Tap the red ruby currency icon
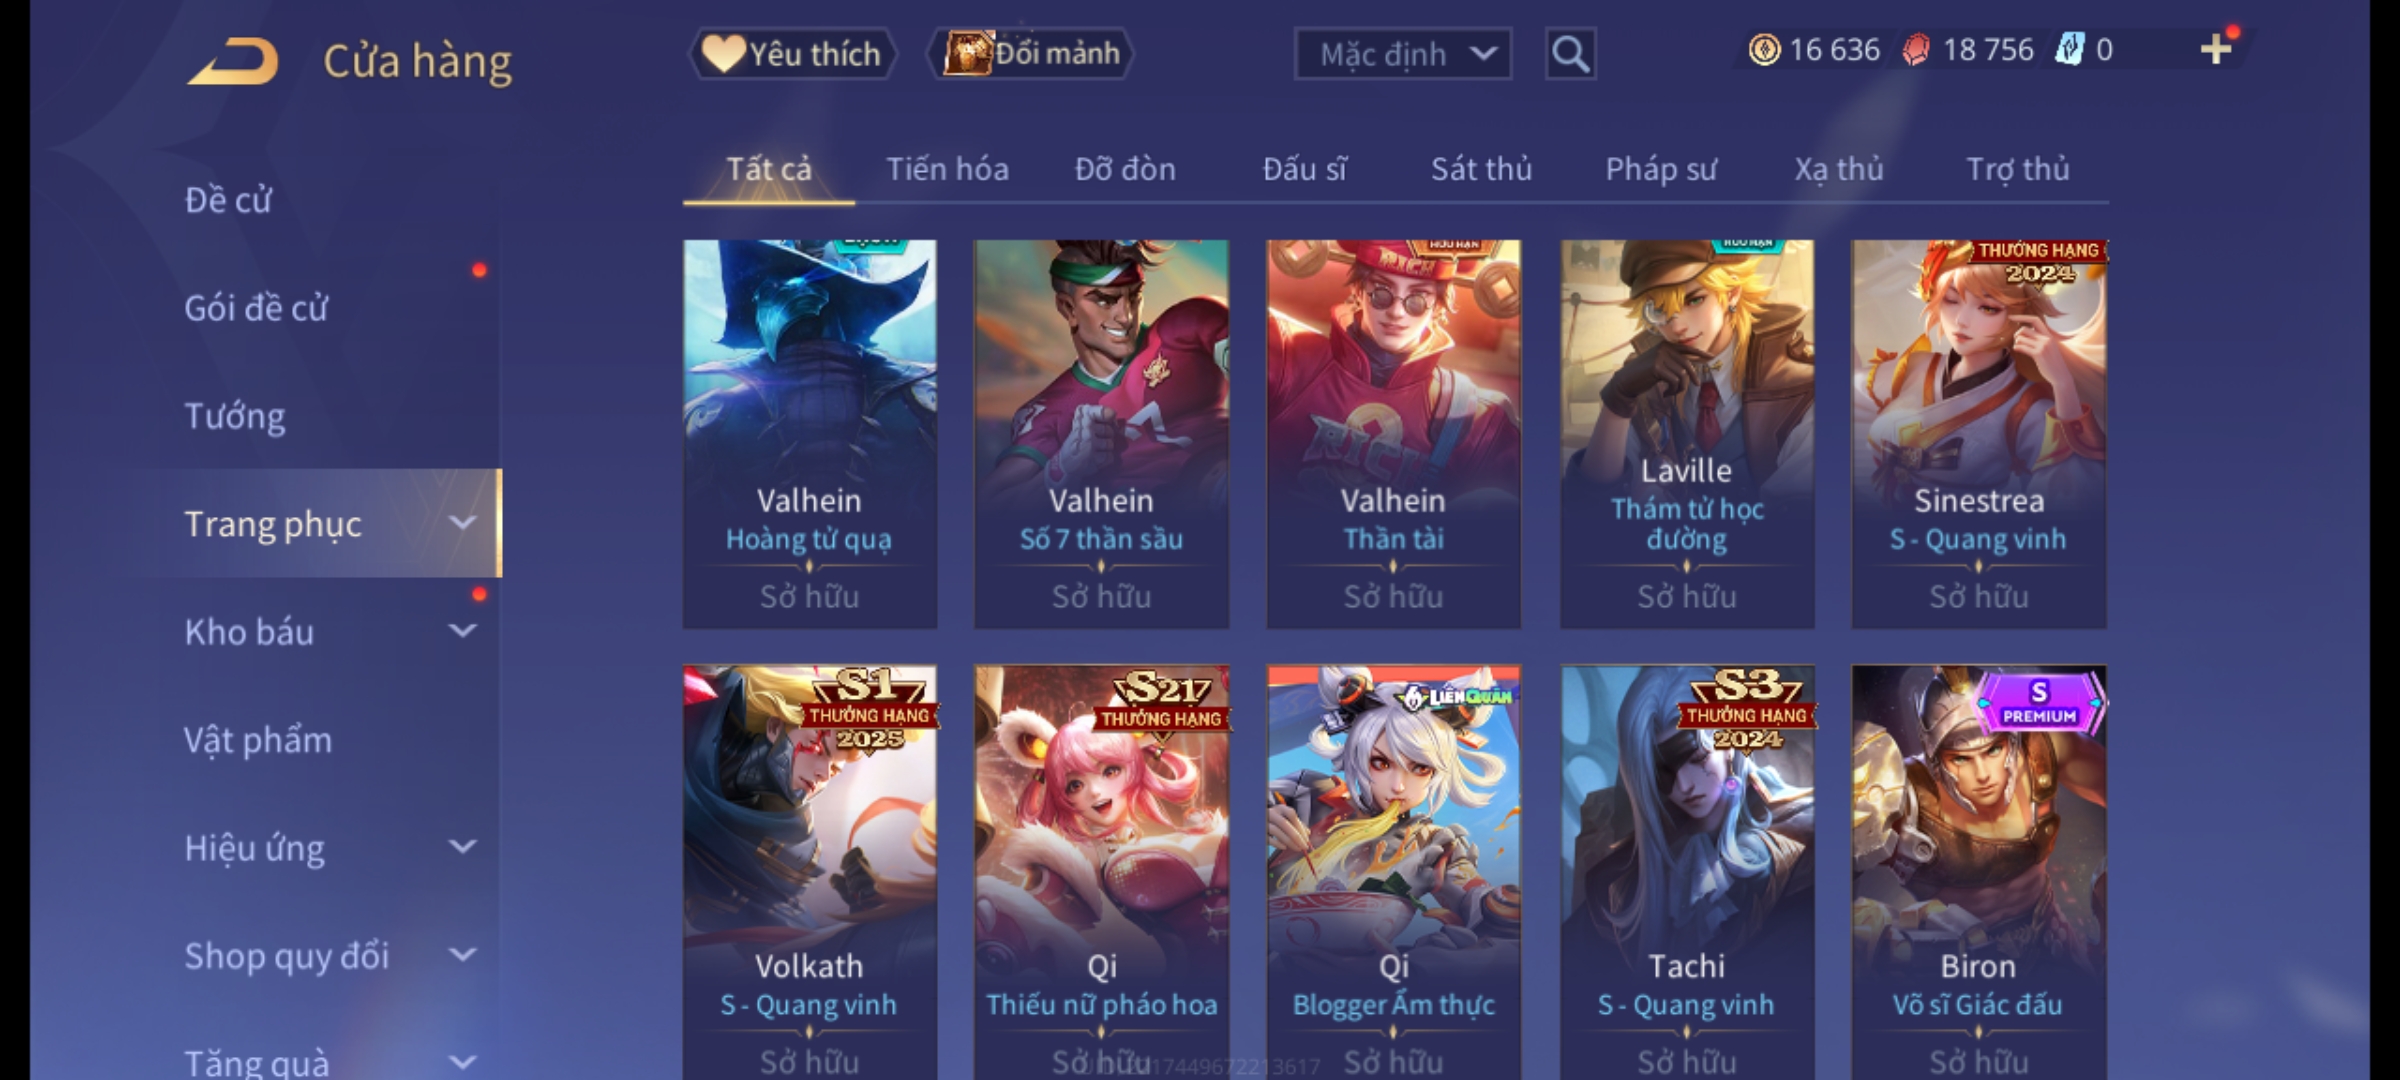This screenshot has height=1080, width=2400. pos(1915,50)
